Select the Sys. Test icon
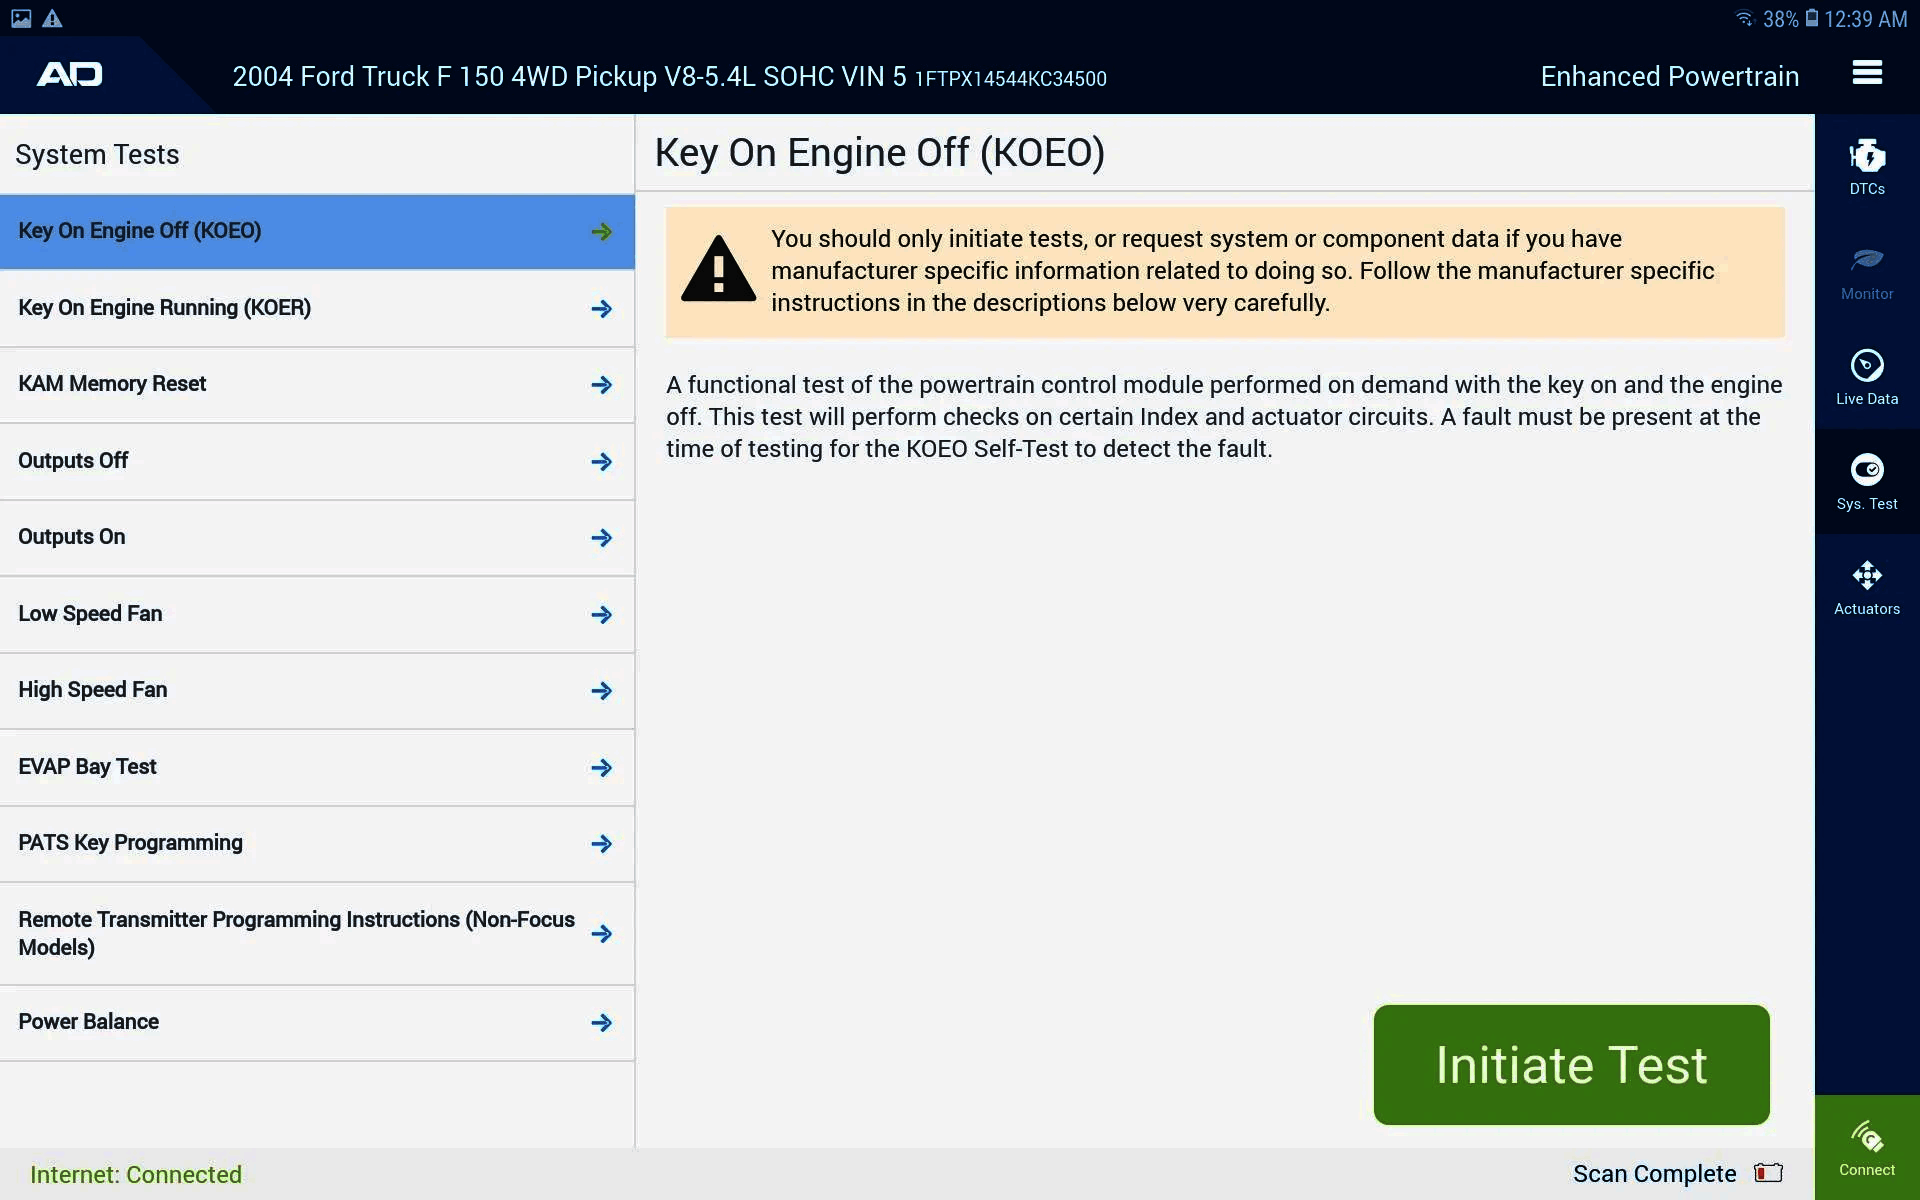The width and height of the screenshot is (1920, 1200). [x=1866, y=482]
